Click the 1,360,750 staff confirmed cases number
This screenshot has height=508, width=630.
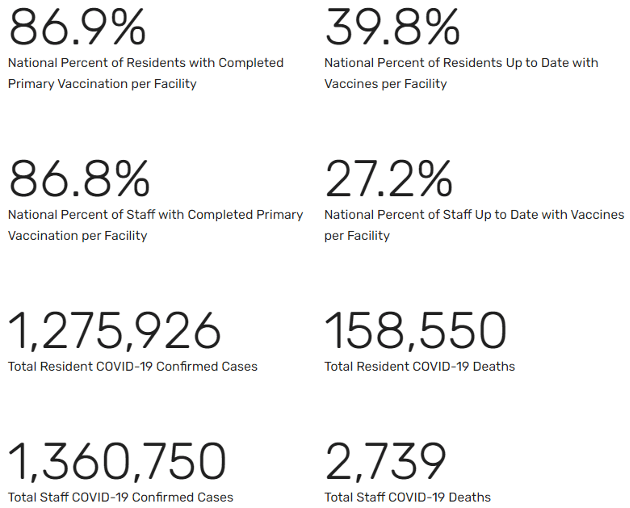click(x=117, y=462)
